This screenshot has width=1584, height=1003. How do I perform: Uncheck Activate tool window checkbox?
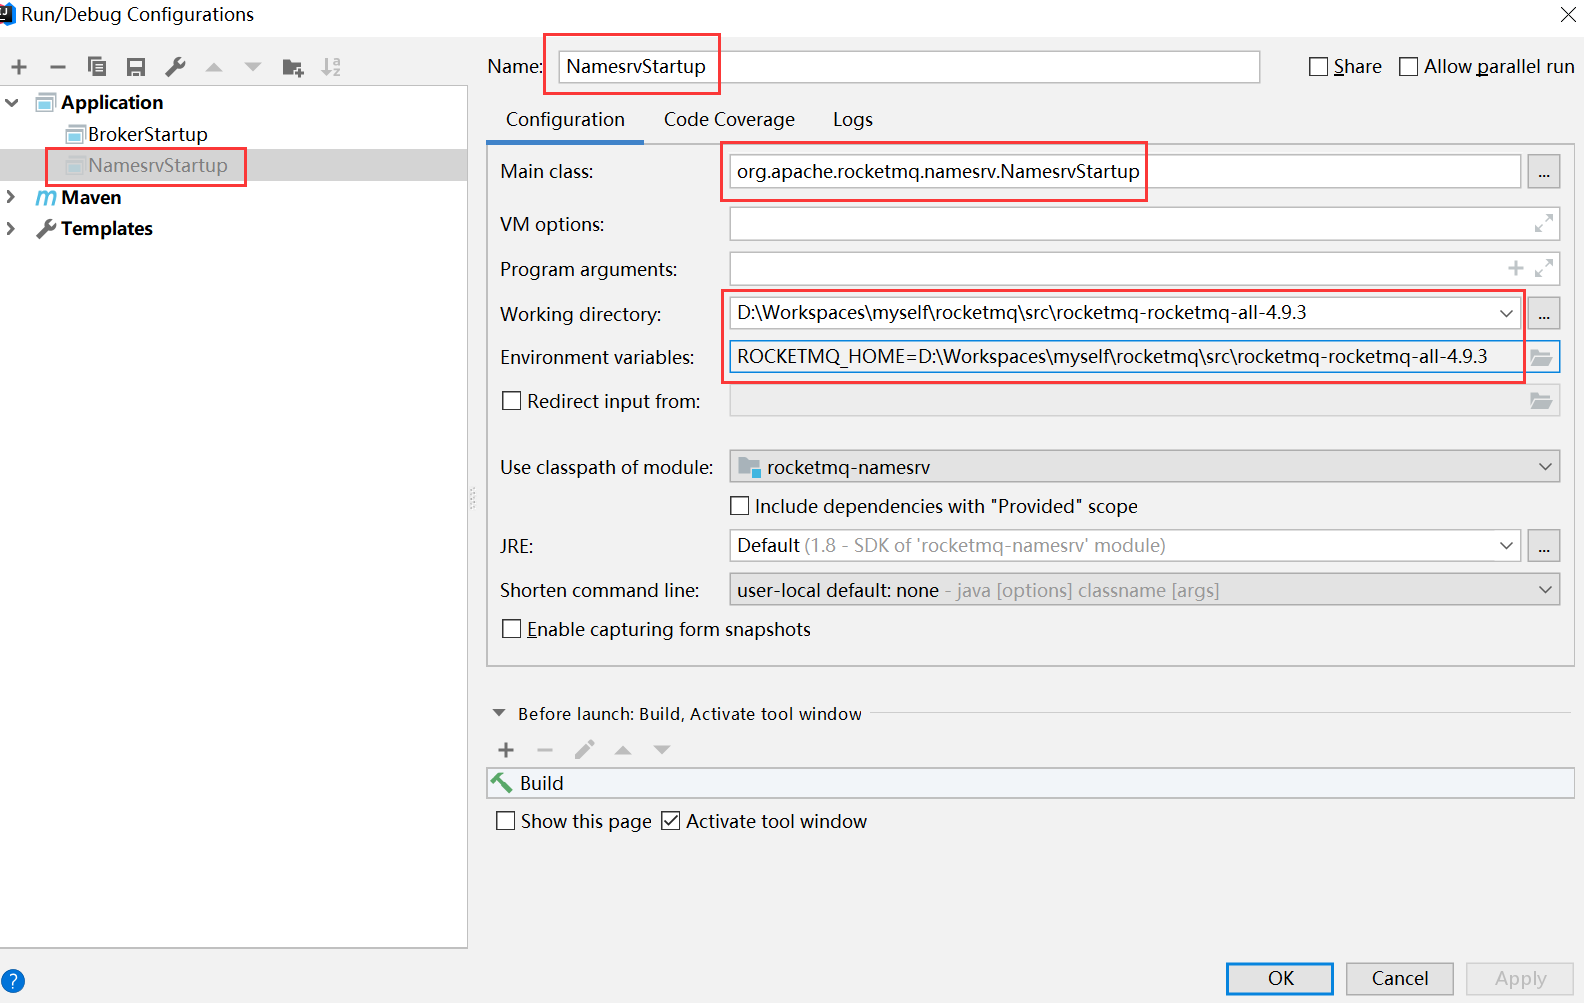point(671,821)
